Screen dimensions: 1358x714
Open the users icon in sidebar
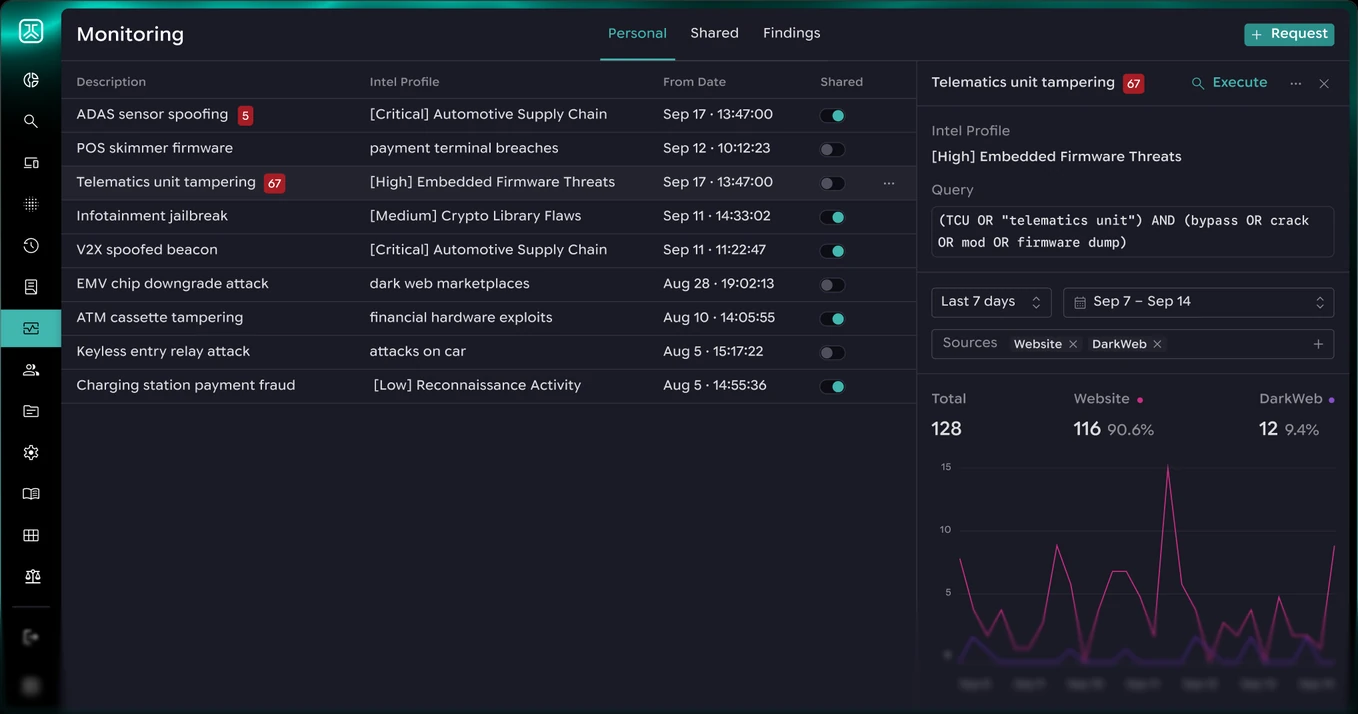coord(31,370)
